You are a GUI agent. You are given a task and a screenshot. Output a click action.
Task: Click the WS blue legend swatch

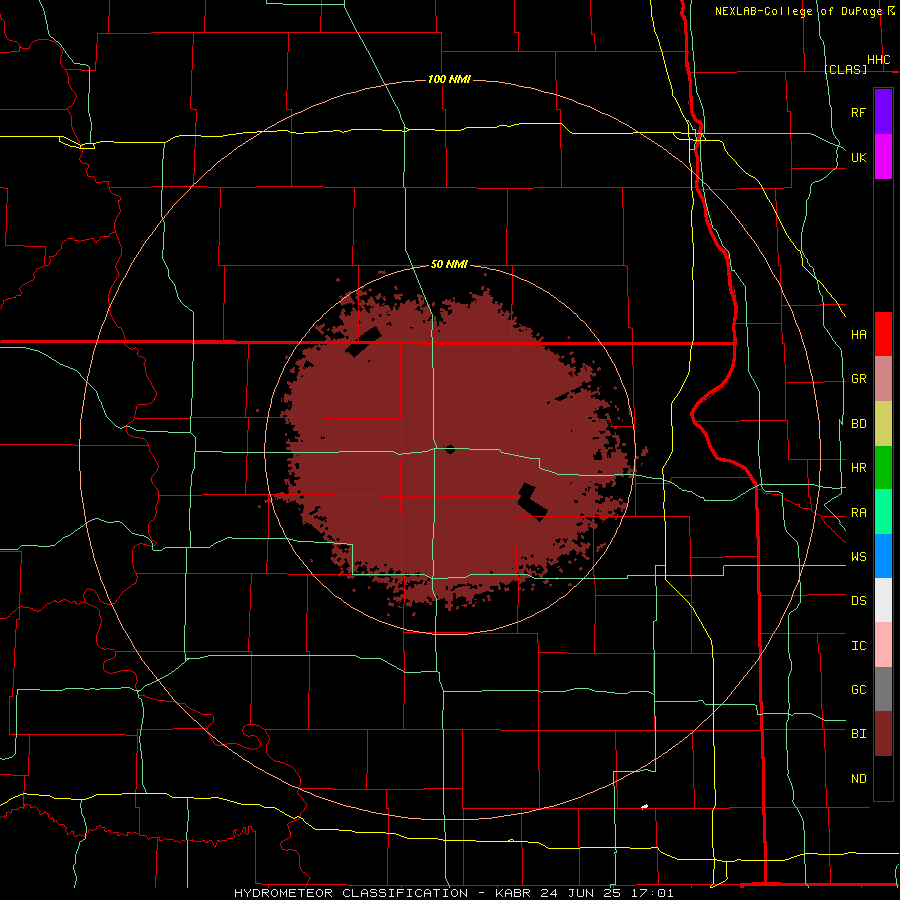pyautogui.click(x=883, y=556)
